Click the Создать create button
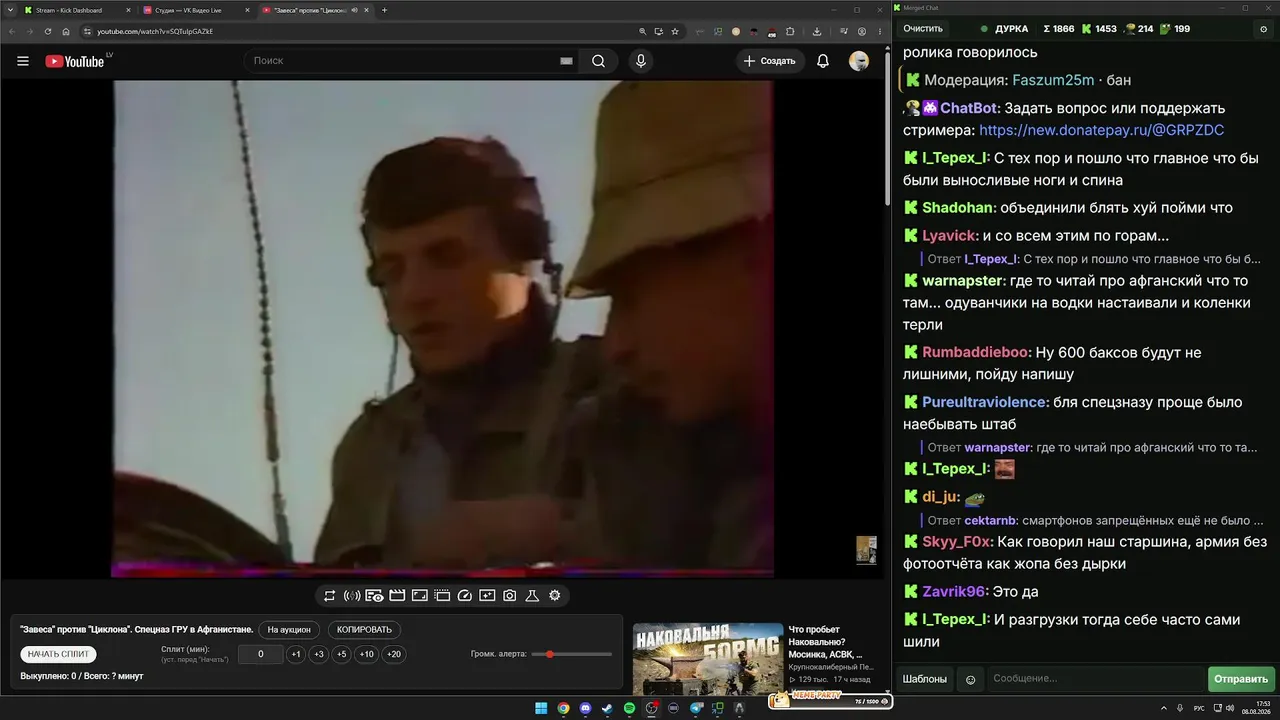The image size is (1280, 720). pos(770,61)
